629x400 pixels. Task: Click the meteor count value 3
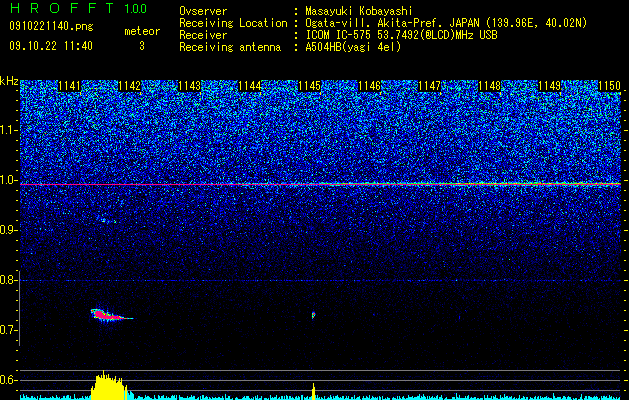coord(142,46)
